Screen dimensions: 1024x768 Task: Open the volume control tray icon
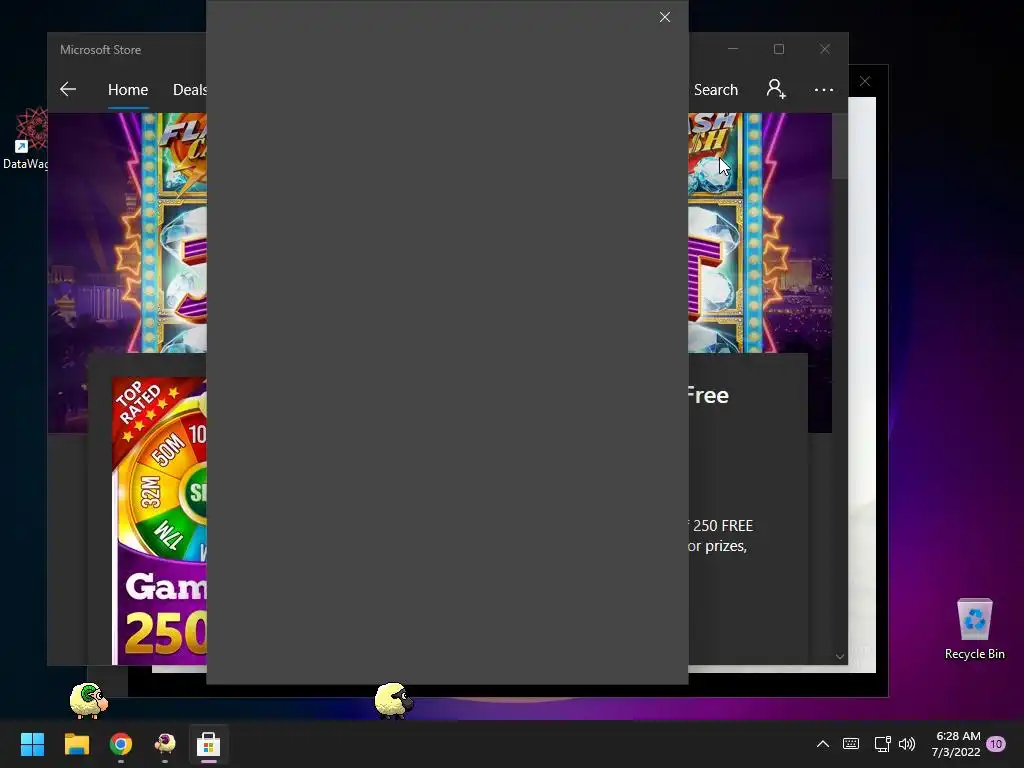coord(907,744)
